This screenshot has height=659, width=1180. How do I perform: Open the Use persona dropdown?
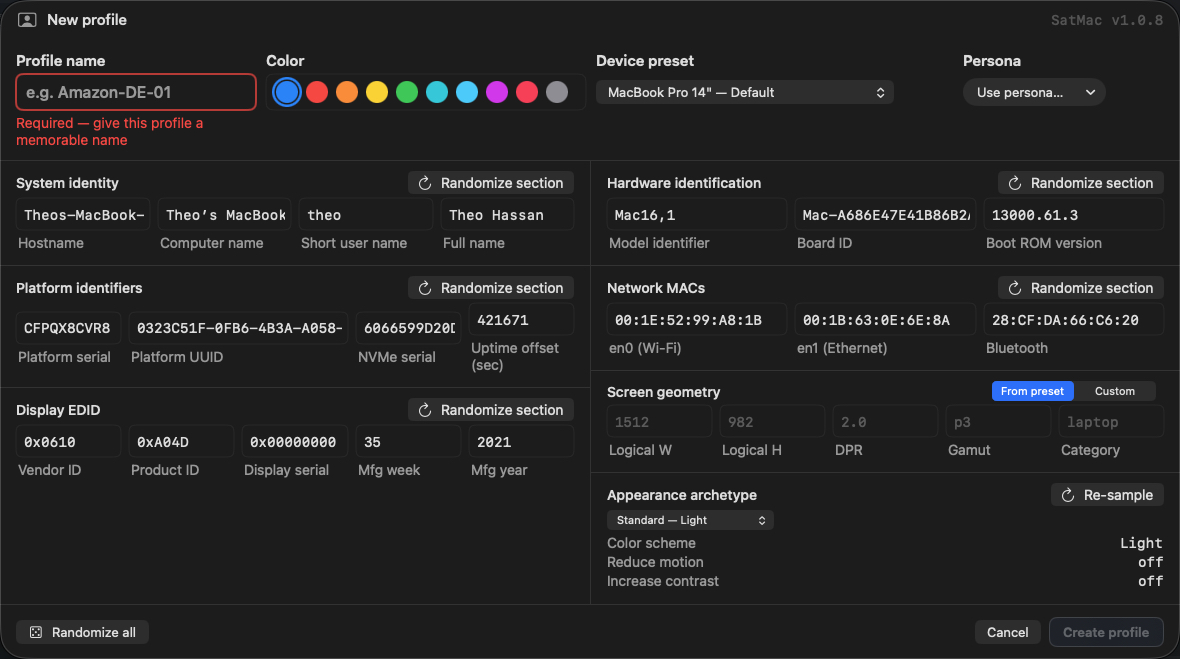click(1034, 93)
